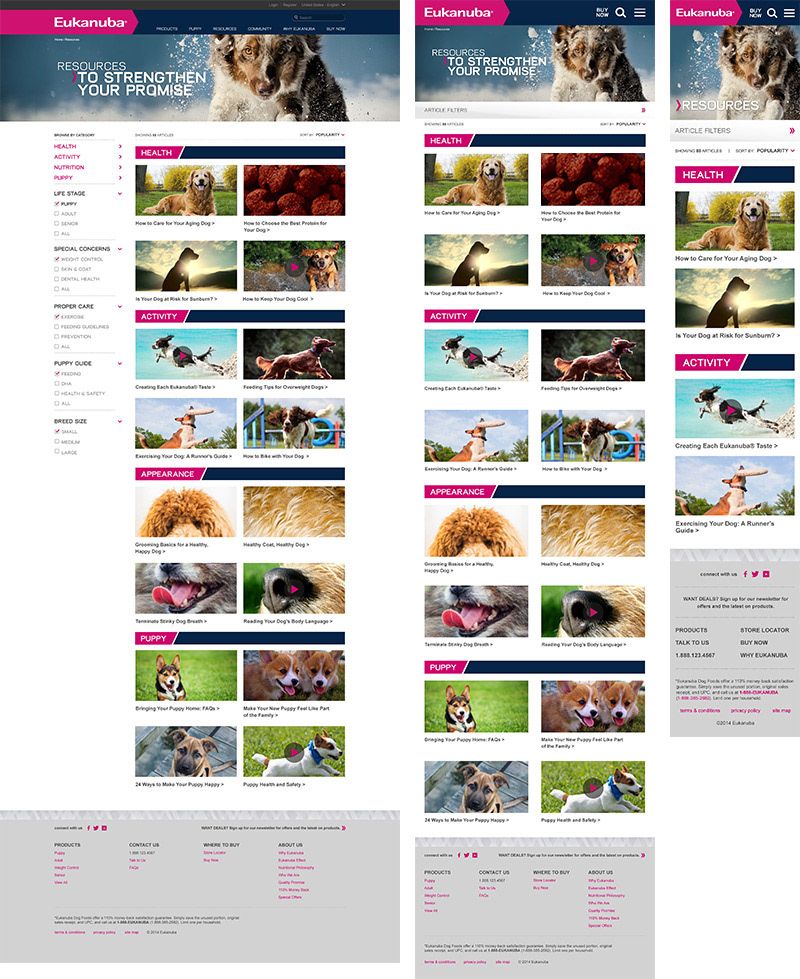
Task: Click the Login link in the top bar
Action: pyautogui.click(x=274, y=4)
